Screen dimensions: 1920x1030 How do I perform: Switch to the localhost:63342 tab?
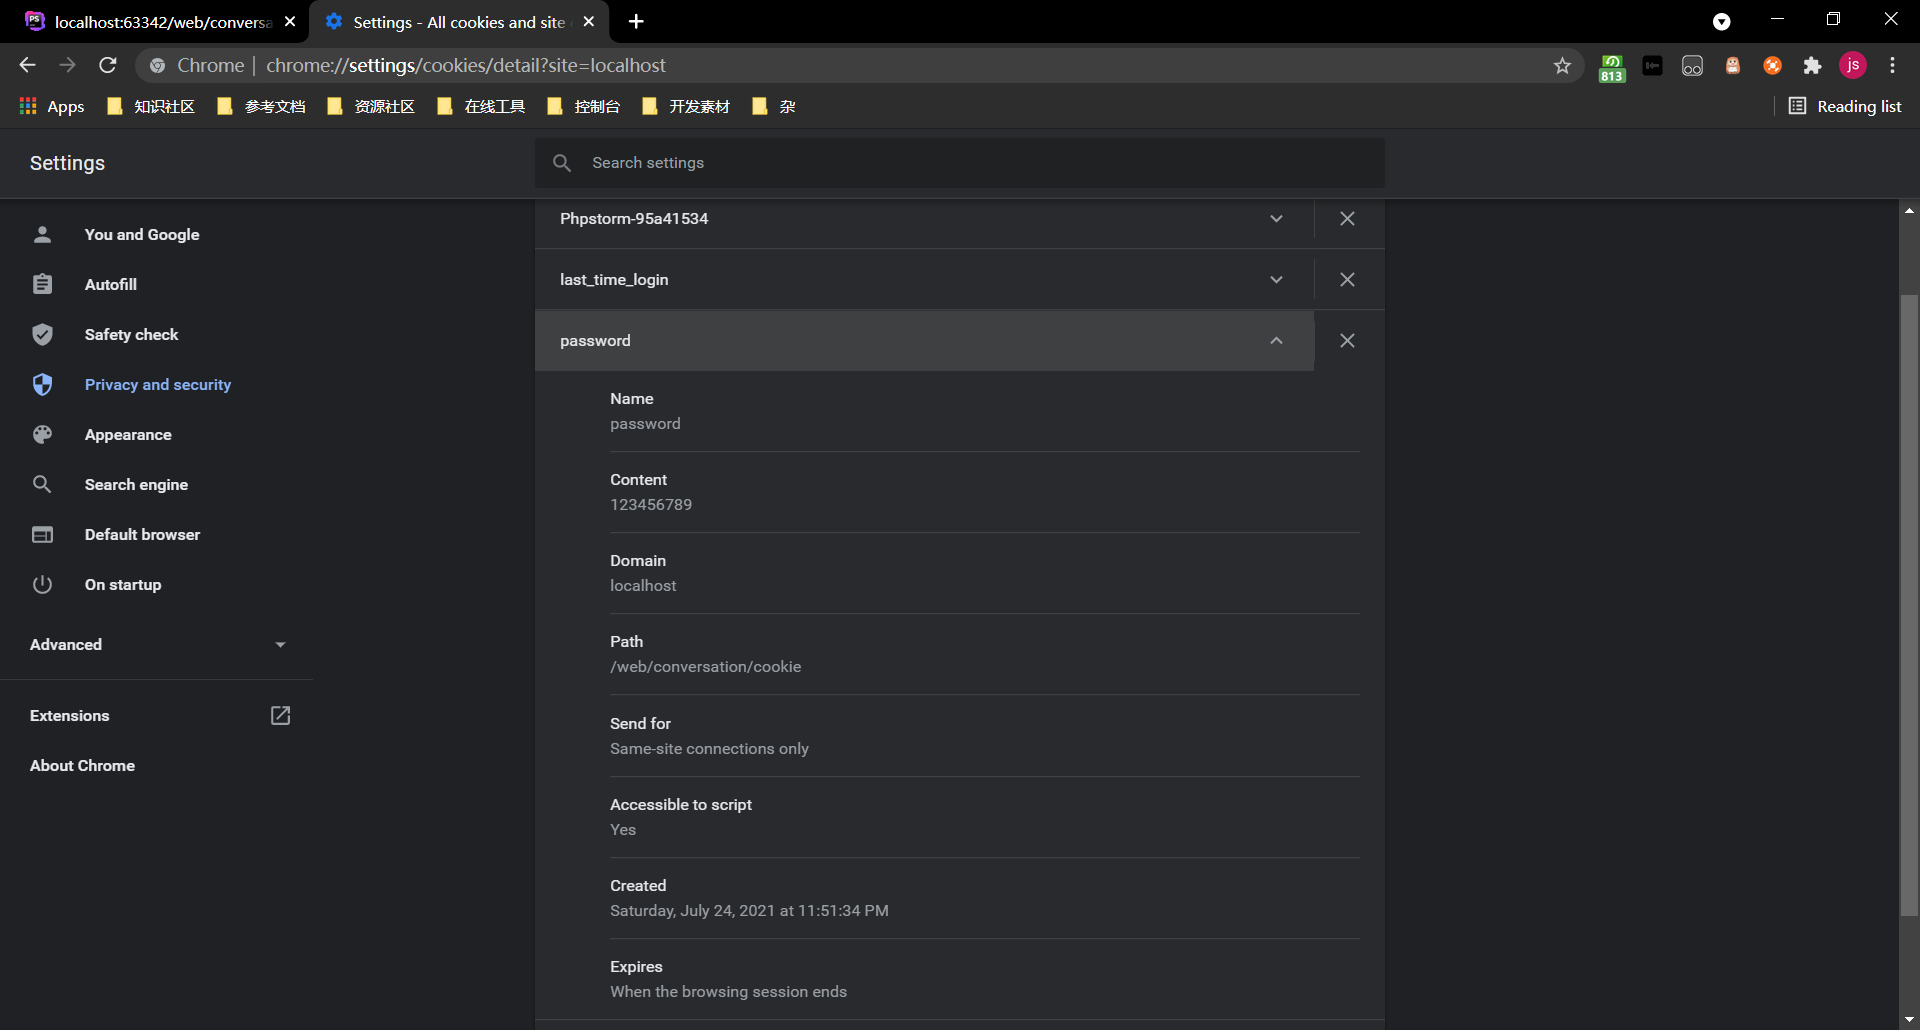(150, 21)
